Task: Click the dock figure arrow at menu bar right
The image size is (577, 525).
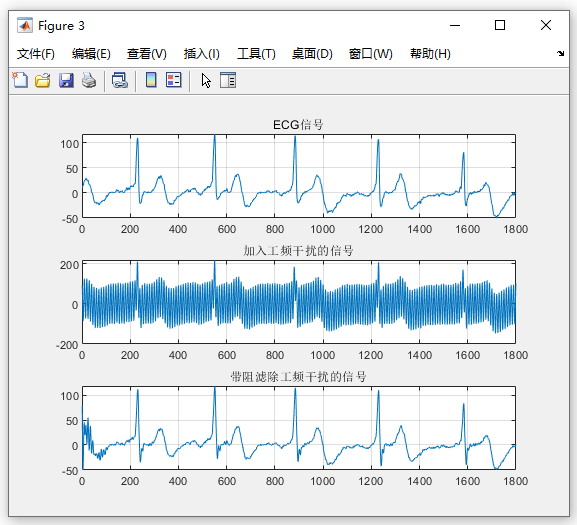Action: tap(560, 53)
